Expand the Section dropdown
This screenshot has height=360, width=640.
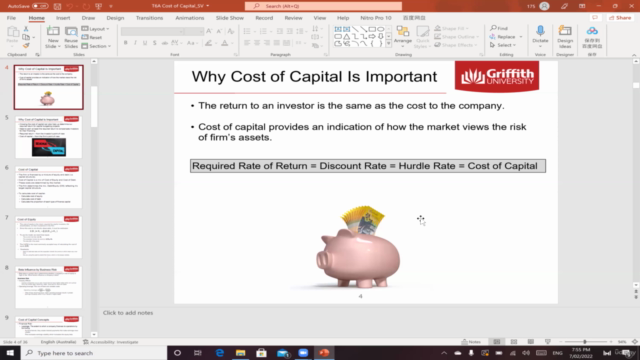coord(96,46)
